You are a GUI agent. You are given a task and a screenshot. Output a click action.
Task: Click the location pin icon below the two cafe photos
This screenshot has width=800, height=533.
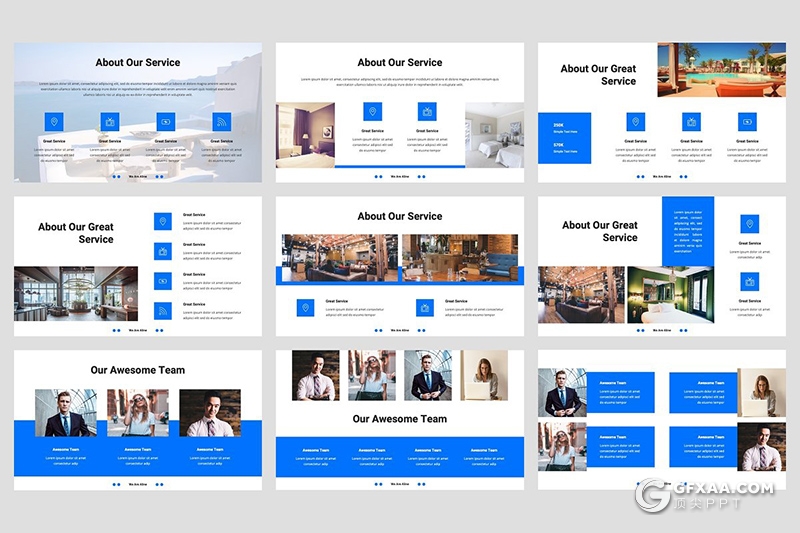point(306,307)
